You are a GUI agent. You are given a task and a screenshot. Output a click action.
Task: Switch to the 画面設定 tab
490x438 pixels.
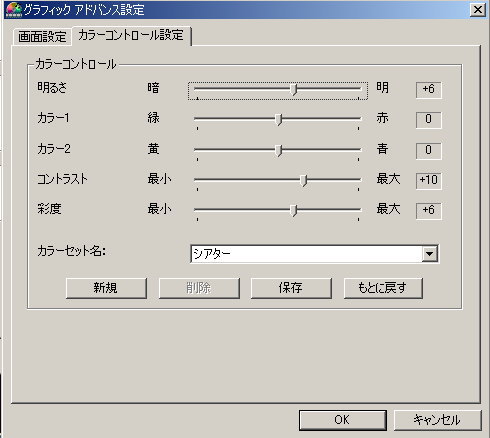42,37
